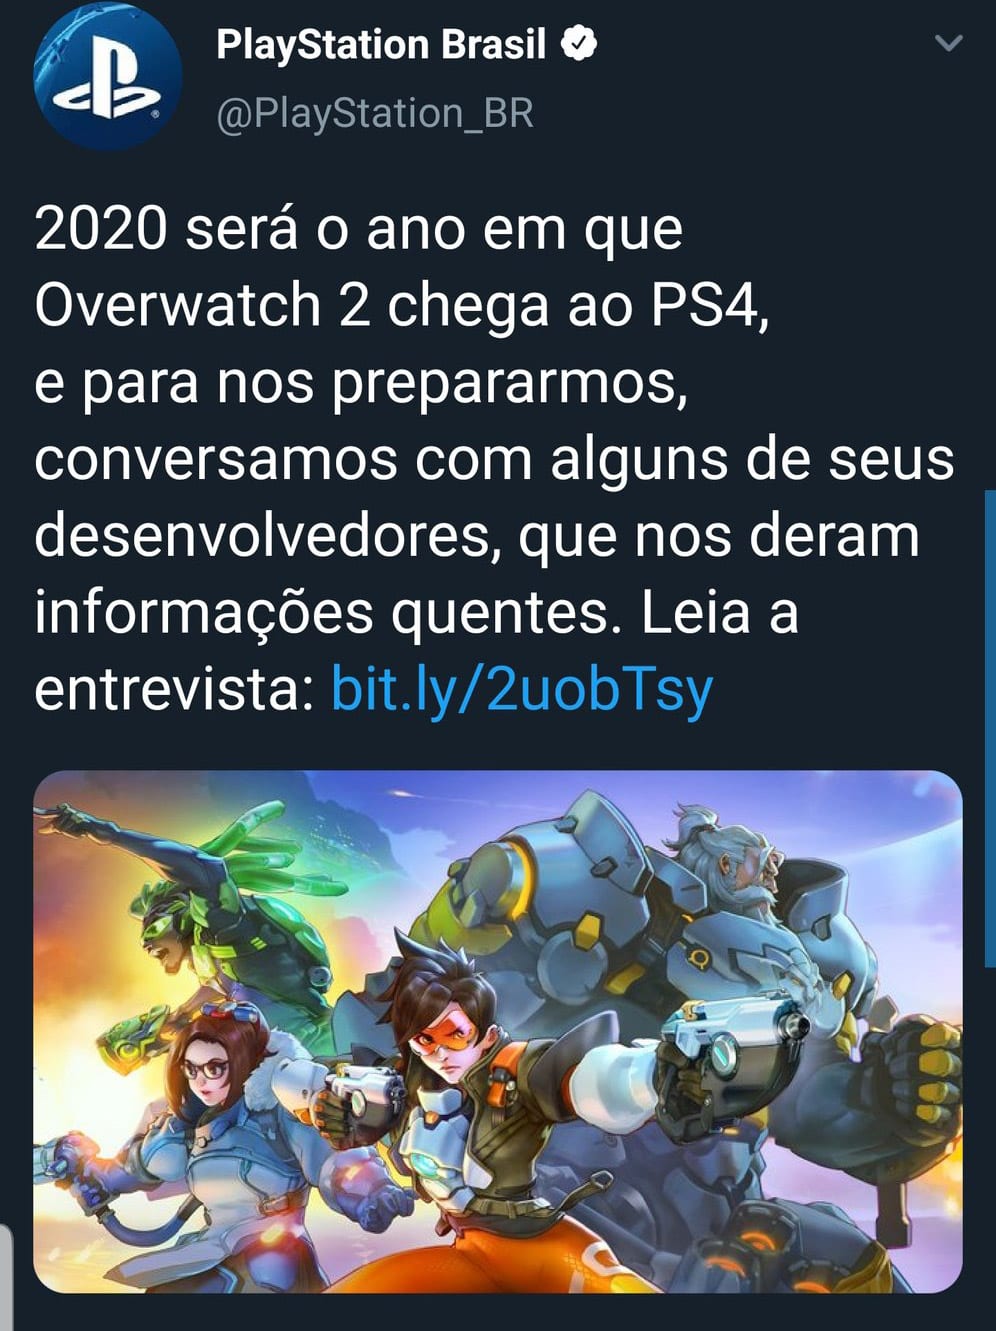Screen dimensions: 996x1331
Task: Click the verified badge next to PlayStation Brasil
Action: pyautogui.click(x=579, y=44)
